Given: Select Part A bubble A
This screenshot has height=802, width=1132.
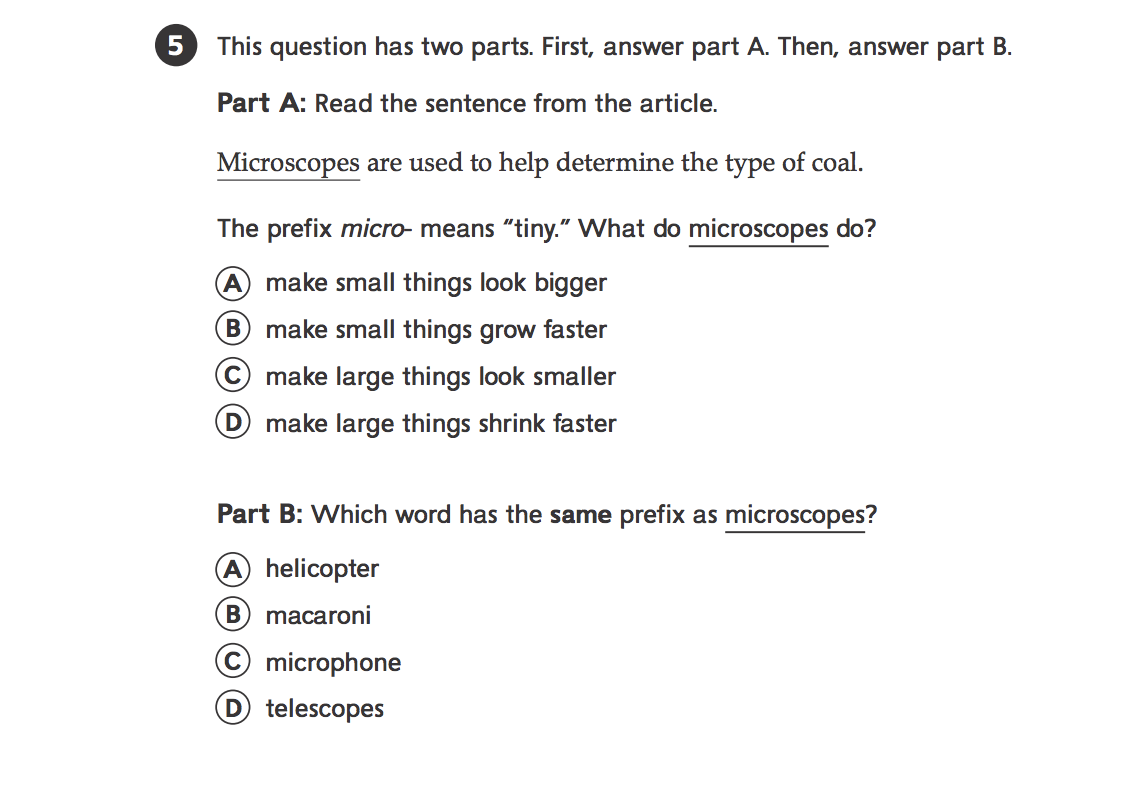Looking at the screenshot, I should pyautogui.click(x=232, y=283).
